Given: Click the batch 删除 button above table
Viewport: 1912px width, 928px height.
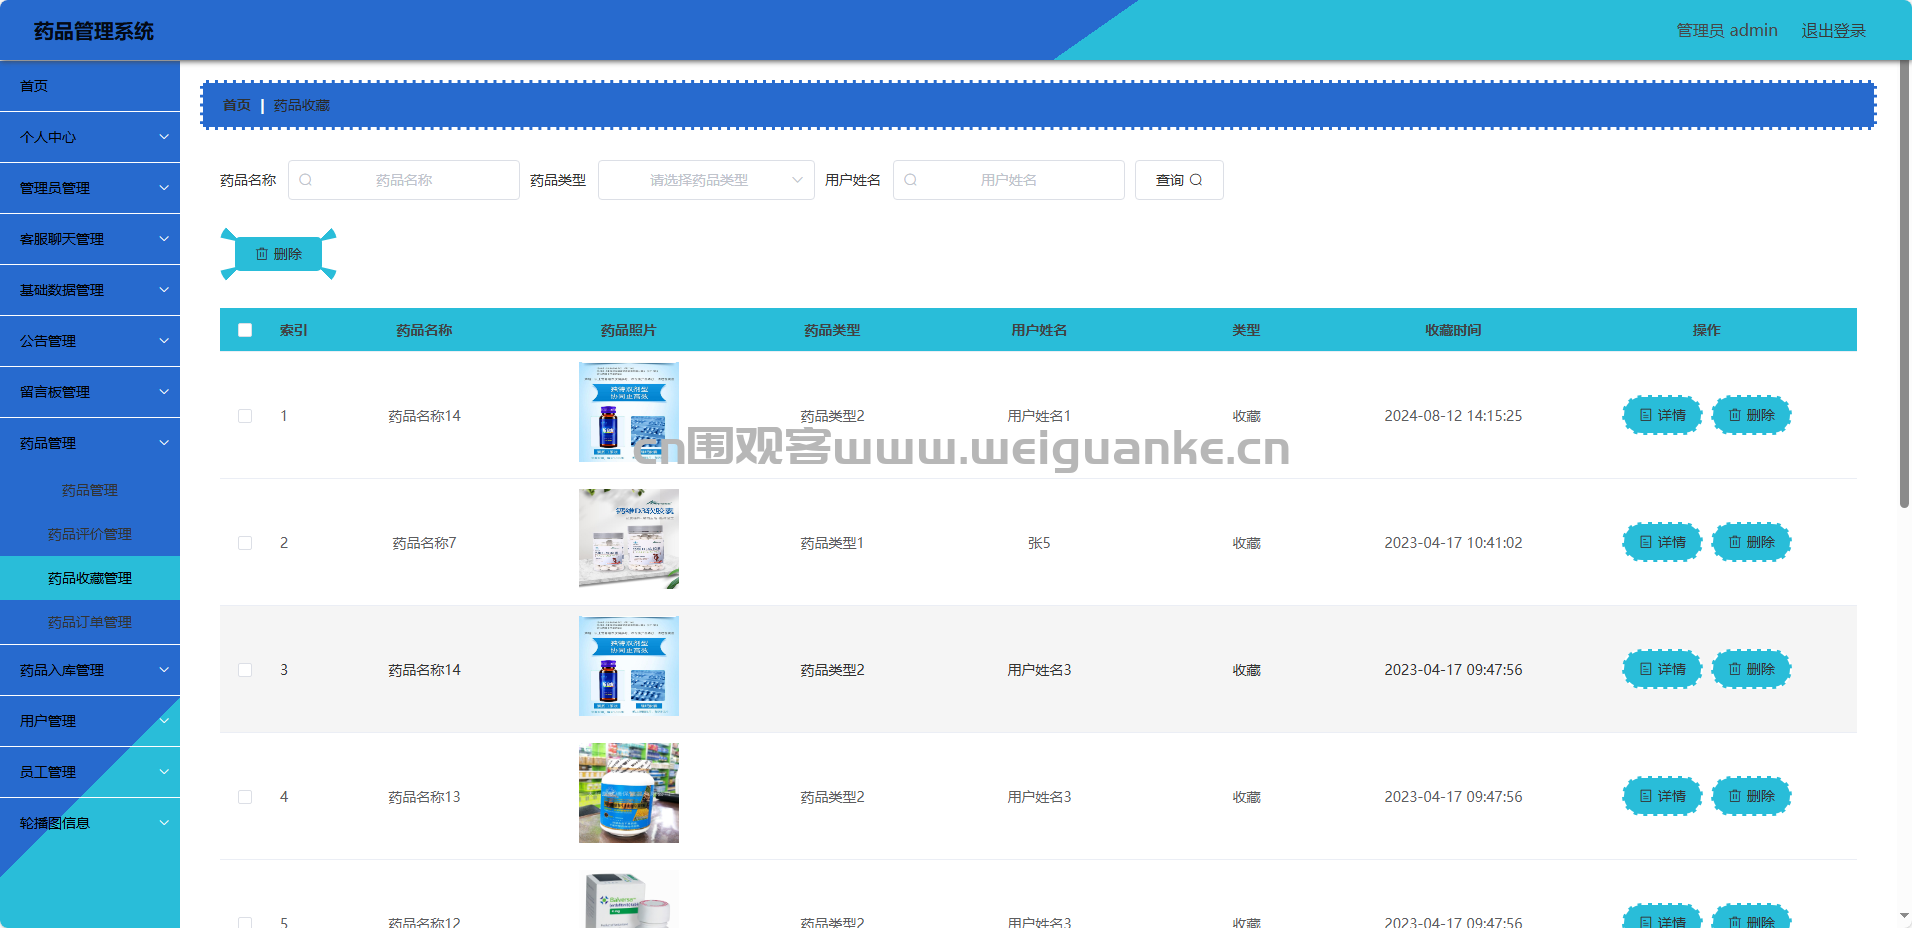Looking at the screenshot, I should [278, 254].
